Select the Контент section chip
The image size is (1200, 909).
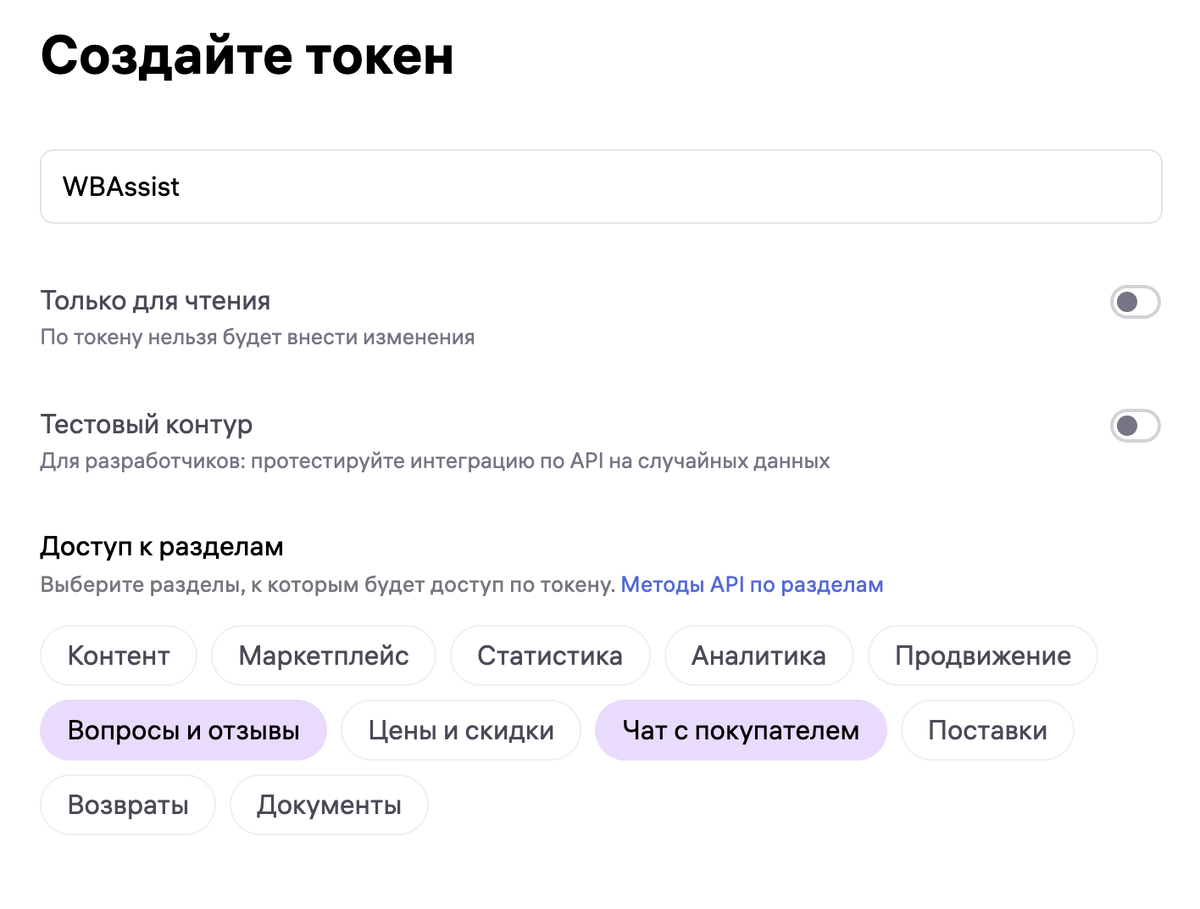tap(119, 656)
